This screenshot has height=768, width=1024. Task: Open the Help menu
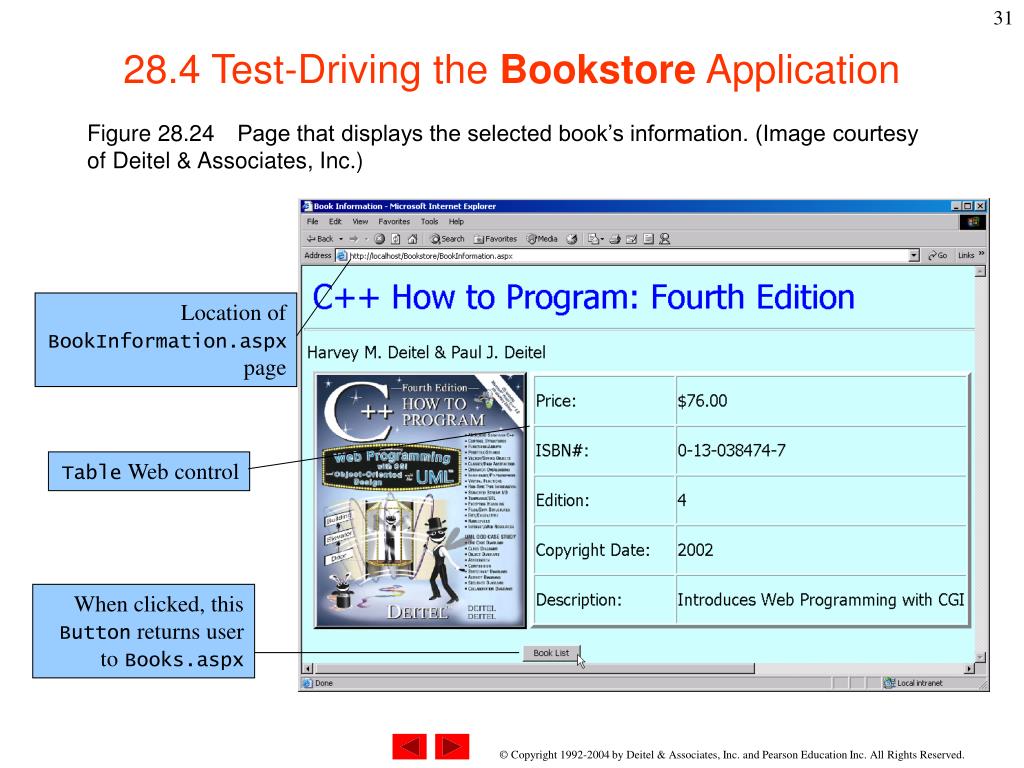coord(456,221)
